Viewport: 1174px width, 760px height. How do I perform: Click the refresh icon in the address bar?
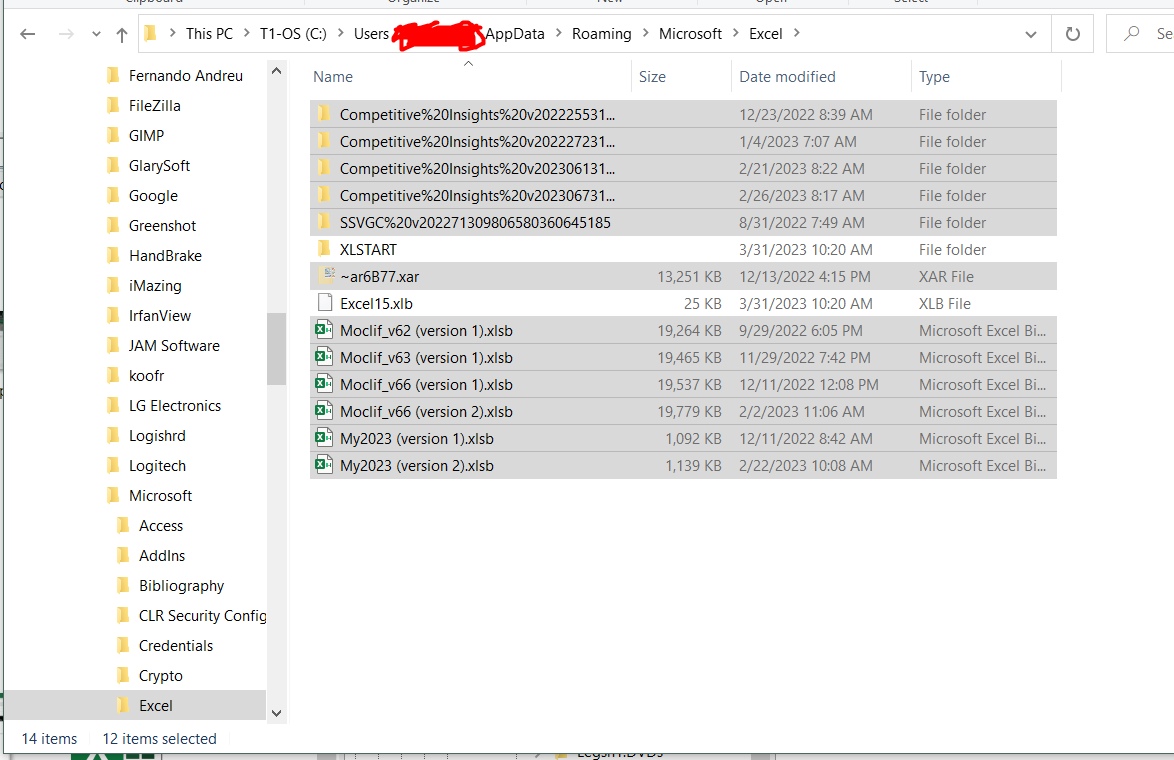coord(1070,33)
